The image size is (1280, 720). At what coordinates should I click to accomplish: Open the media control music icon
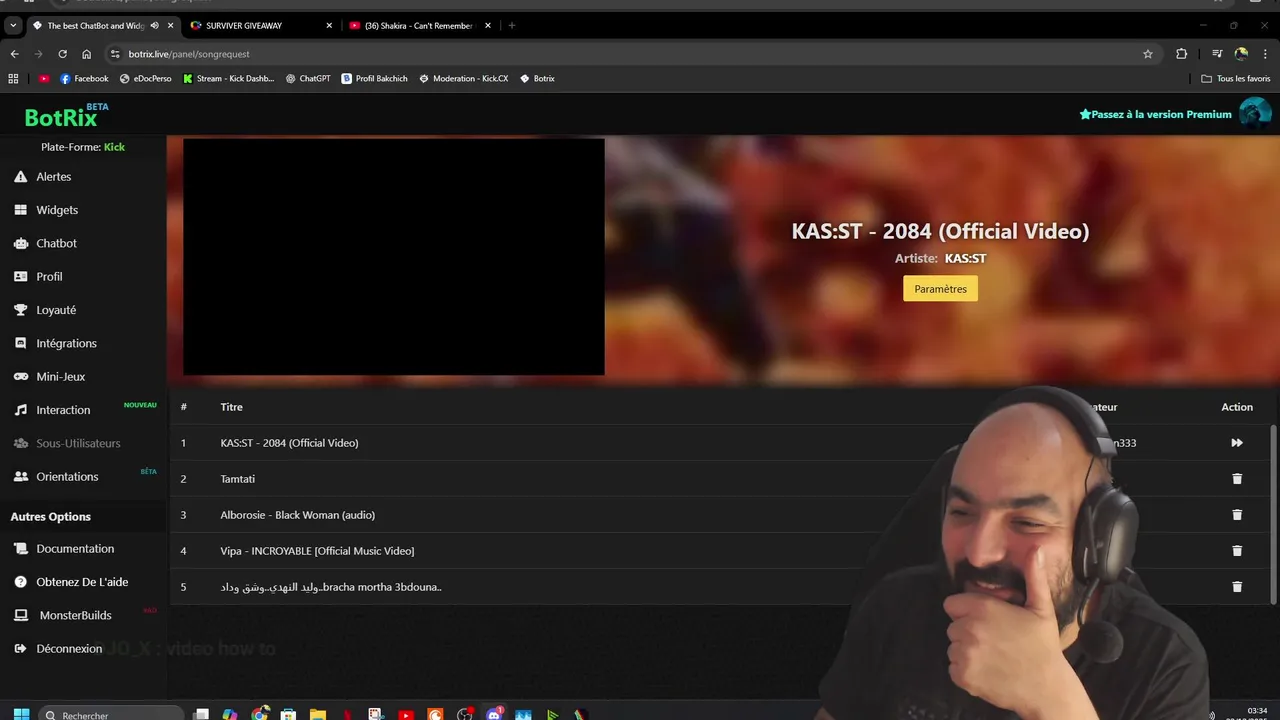coord(1217,54)
